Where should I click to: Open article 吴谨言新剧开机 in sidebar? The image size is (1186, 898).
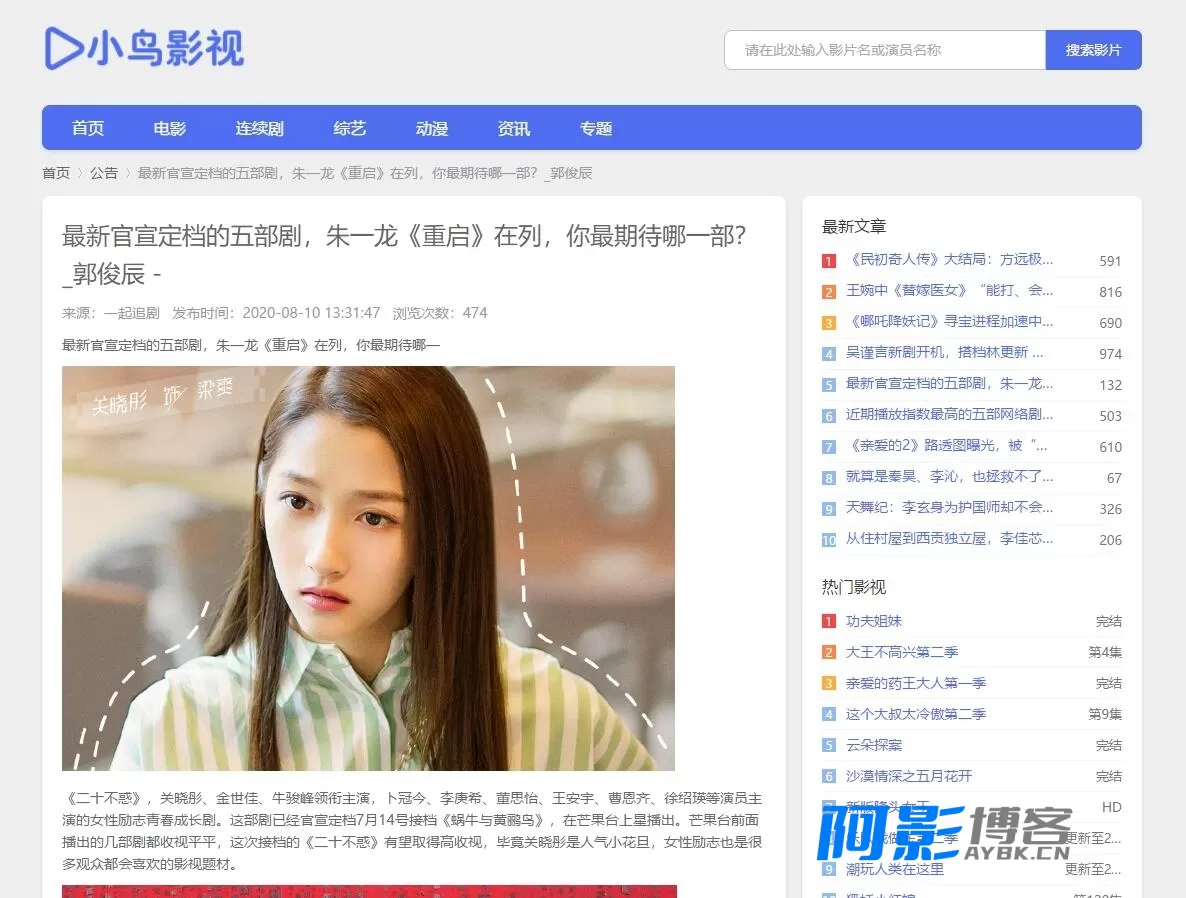coord(944,353)
